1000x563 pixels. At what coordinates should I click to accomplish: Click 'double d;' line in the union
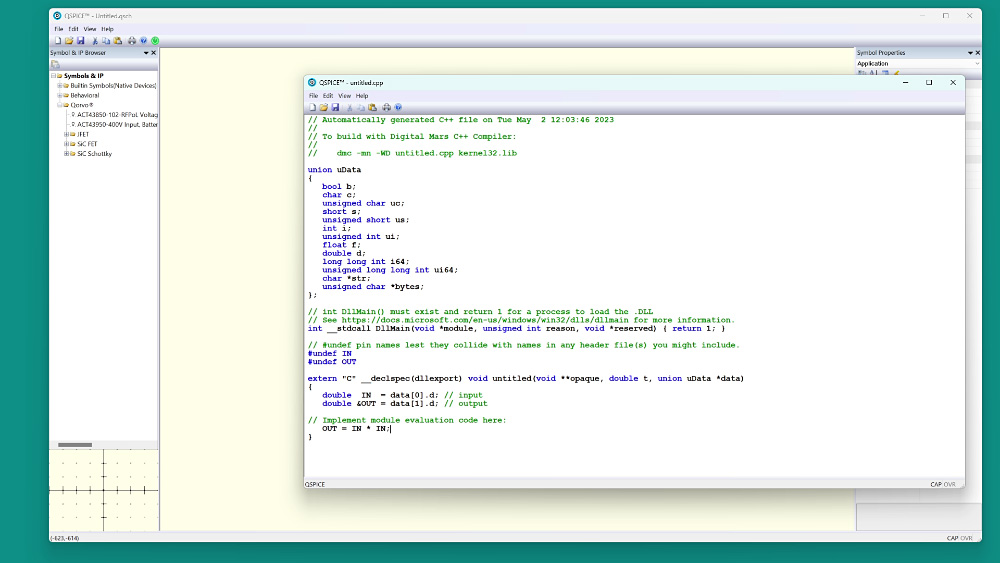344,253
